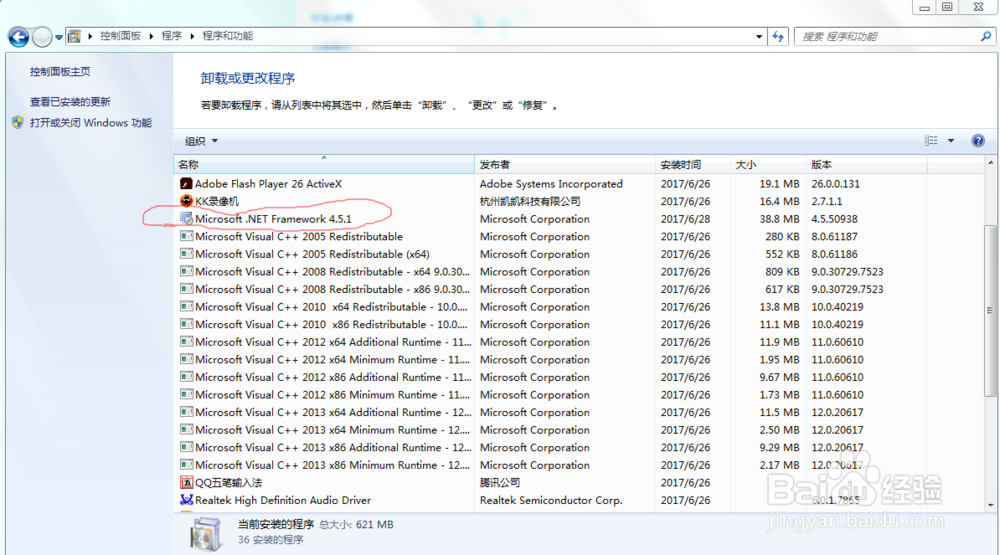
Task: Click publisher 腾讯公司
Action: coord(500,482)
